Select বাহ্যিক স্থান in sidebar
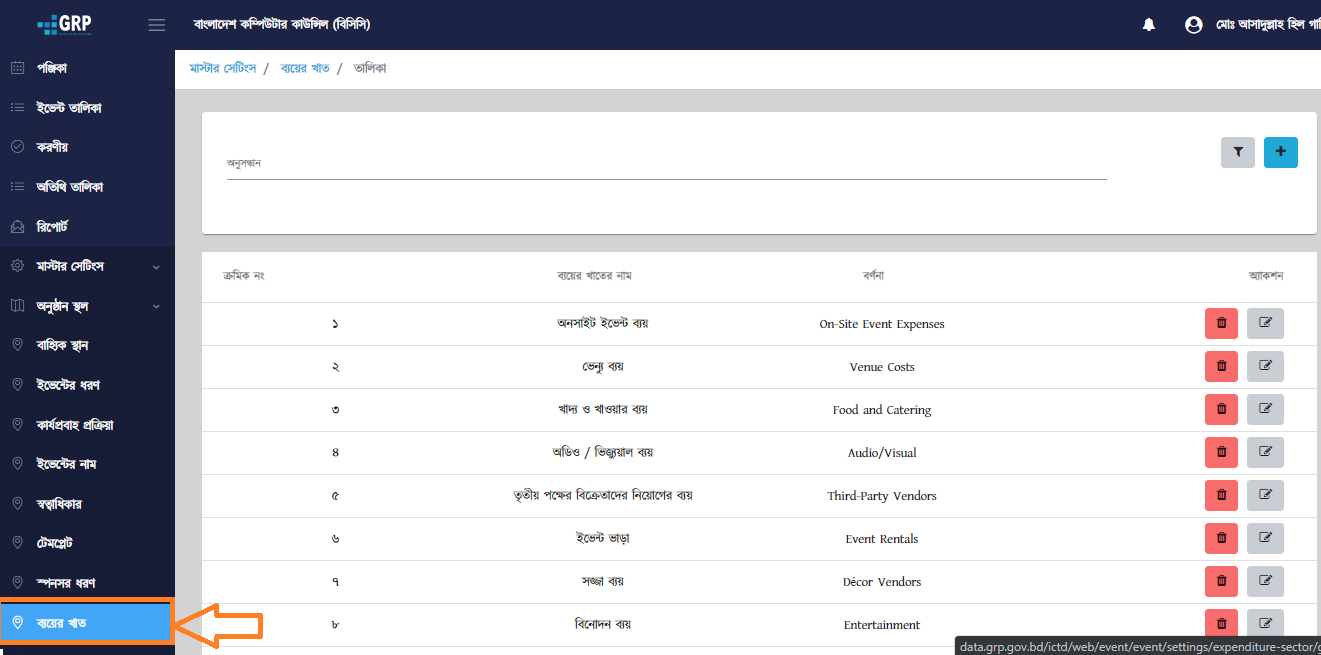 (87, 345)
